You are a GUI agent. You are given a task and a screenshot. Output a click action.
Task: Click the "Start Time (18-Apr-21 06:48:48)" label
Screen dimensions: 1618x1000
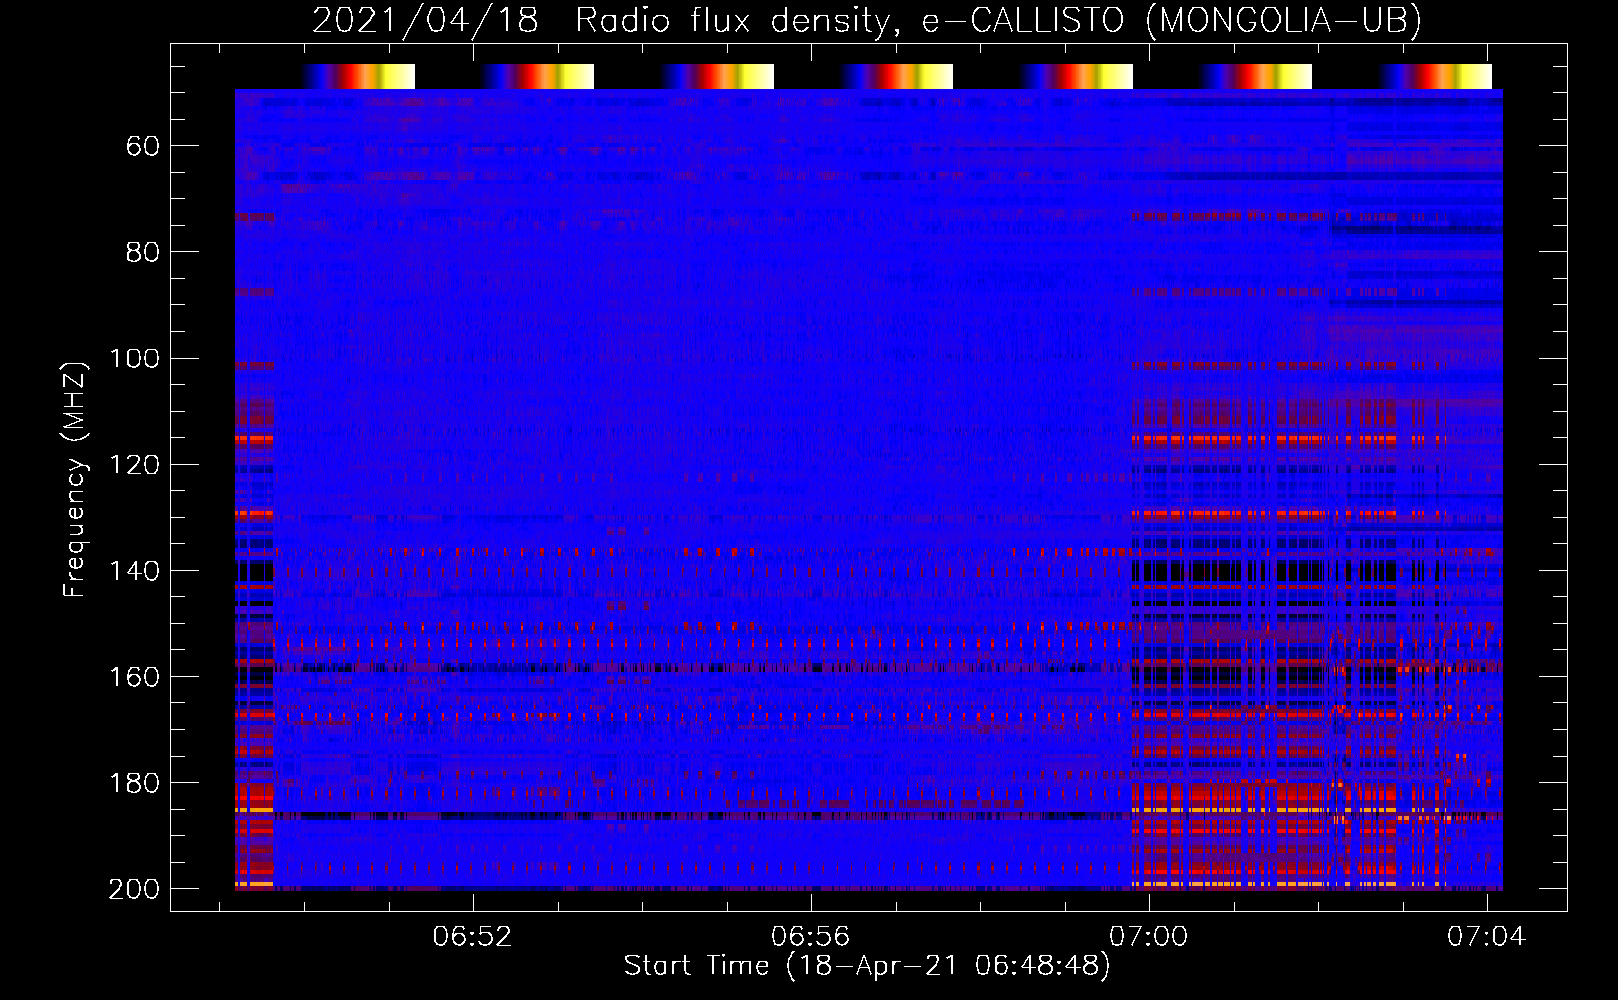[867, 966]
